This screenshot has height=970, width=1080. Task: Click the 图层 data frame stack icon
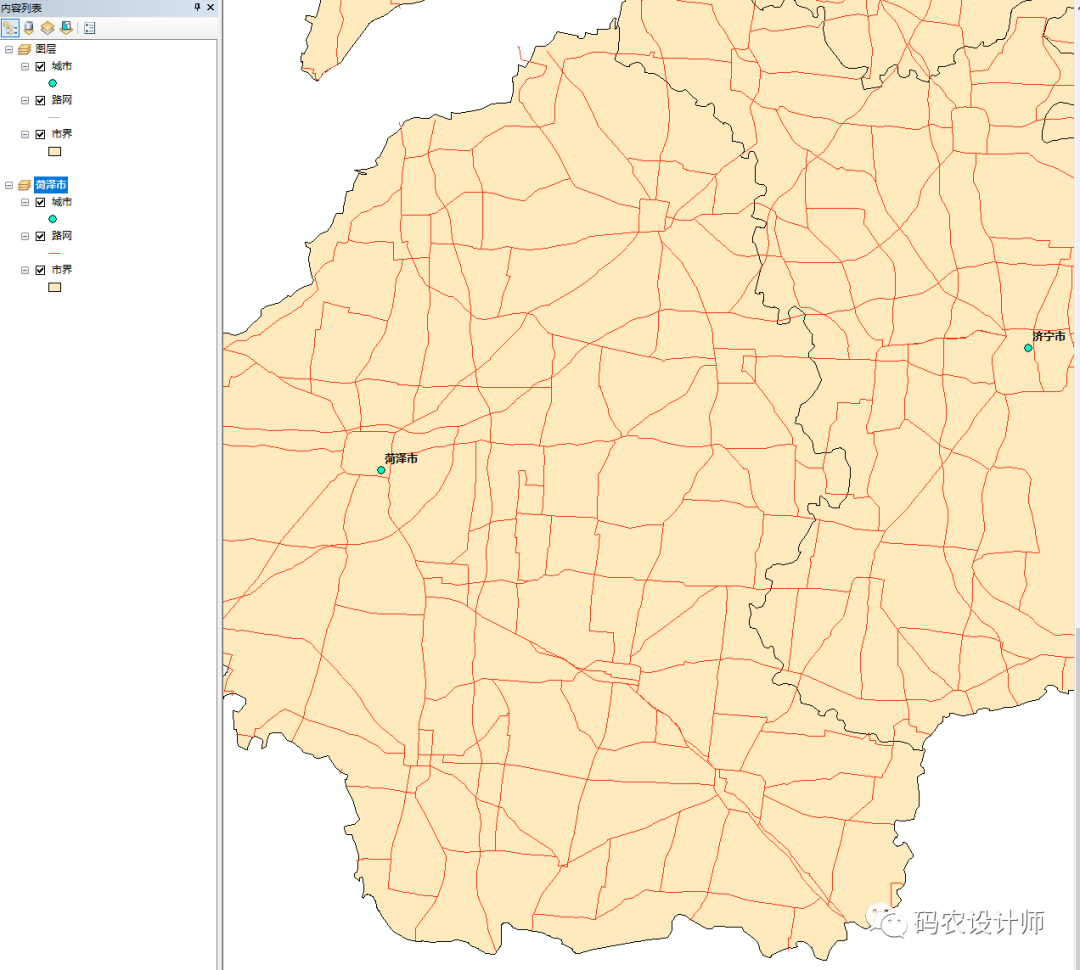pyautogui.click(x=24, y=49)
